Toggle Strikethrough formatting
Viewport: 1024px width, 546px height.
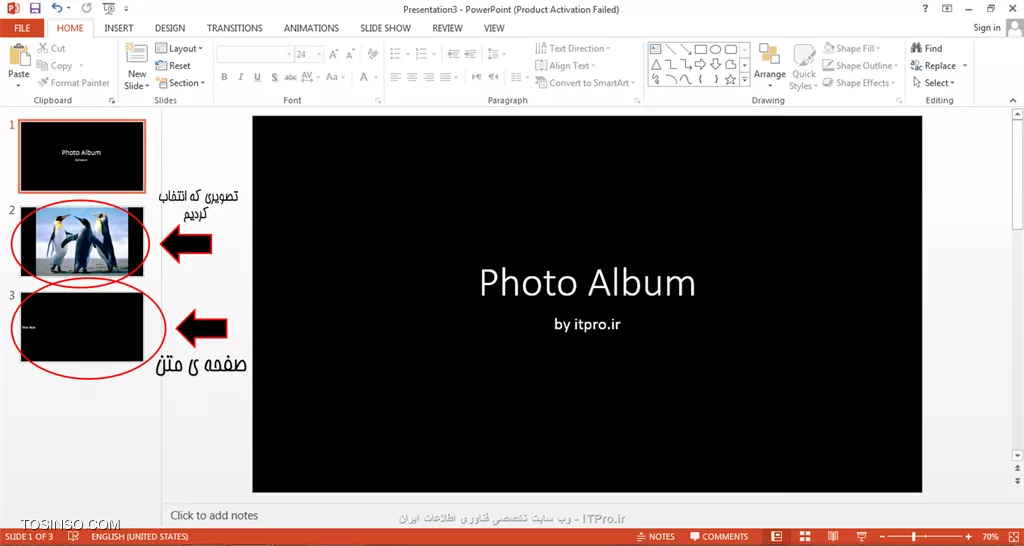click(291, 77)
